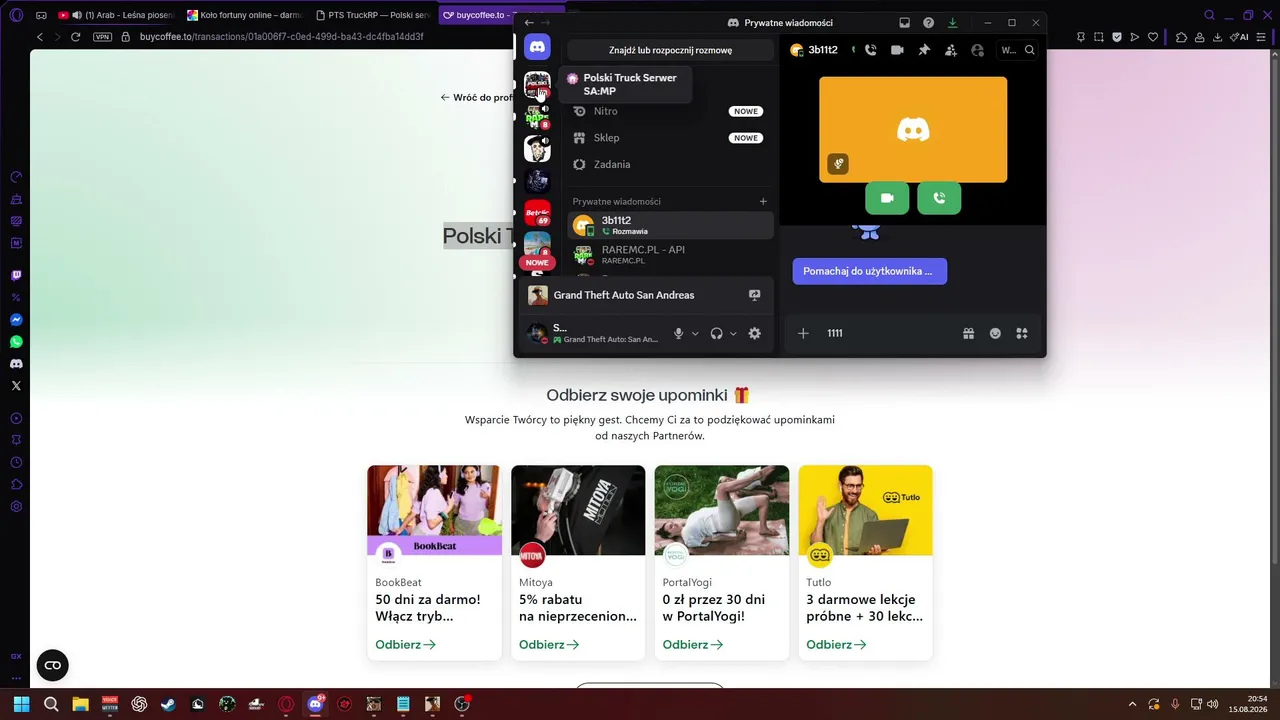The image size is (1280, 720).
Task: Share screen for Grand Theft Auto San Andreas
Action: coord(755,295)
